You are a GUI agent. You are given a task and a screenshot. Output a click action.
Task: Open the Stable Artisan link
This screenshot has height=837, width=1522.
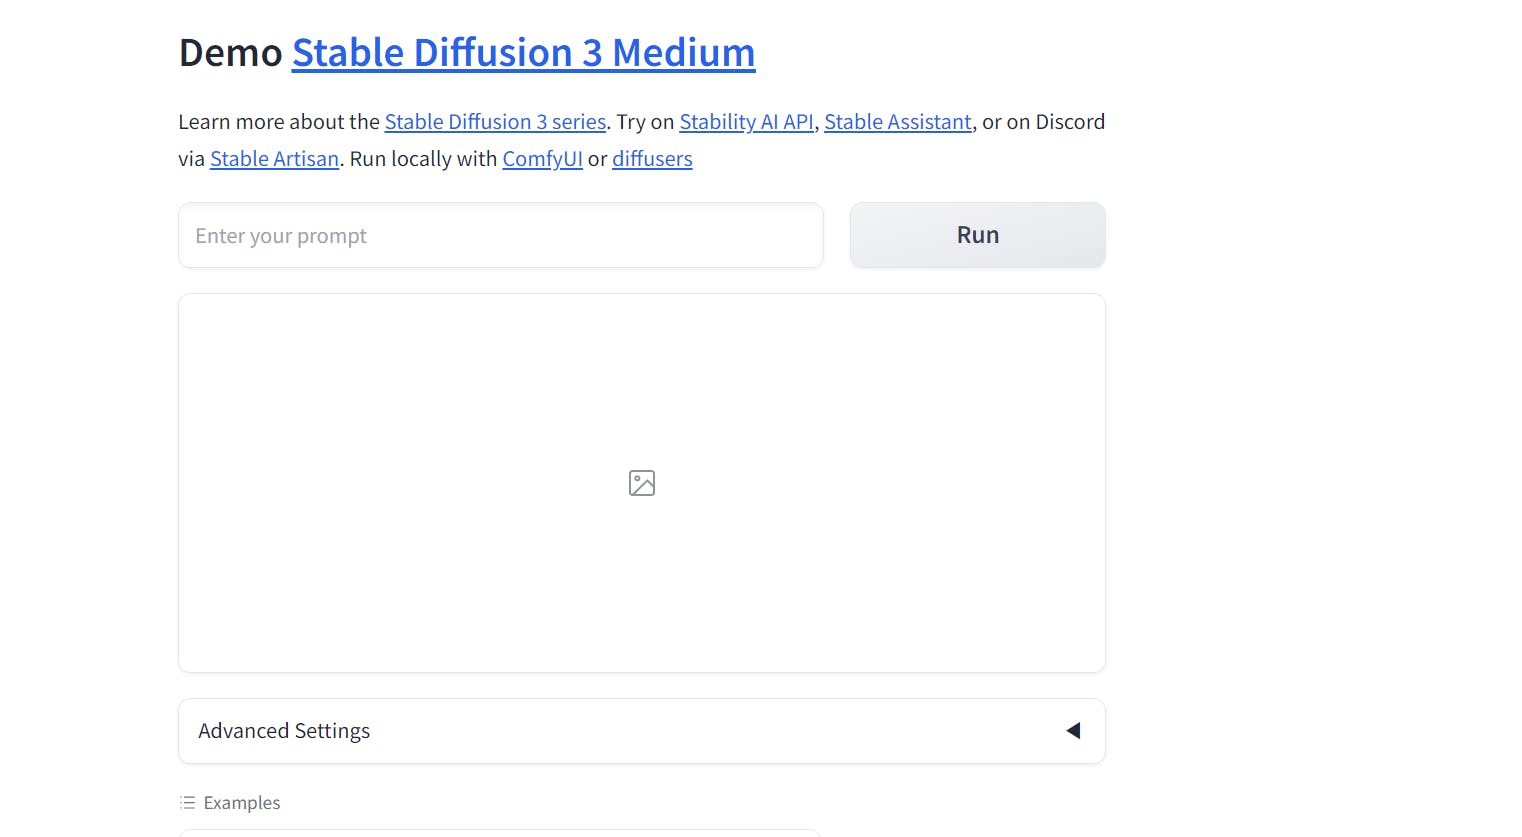[274, 159]
